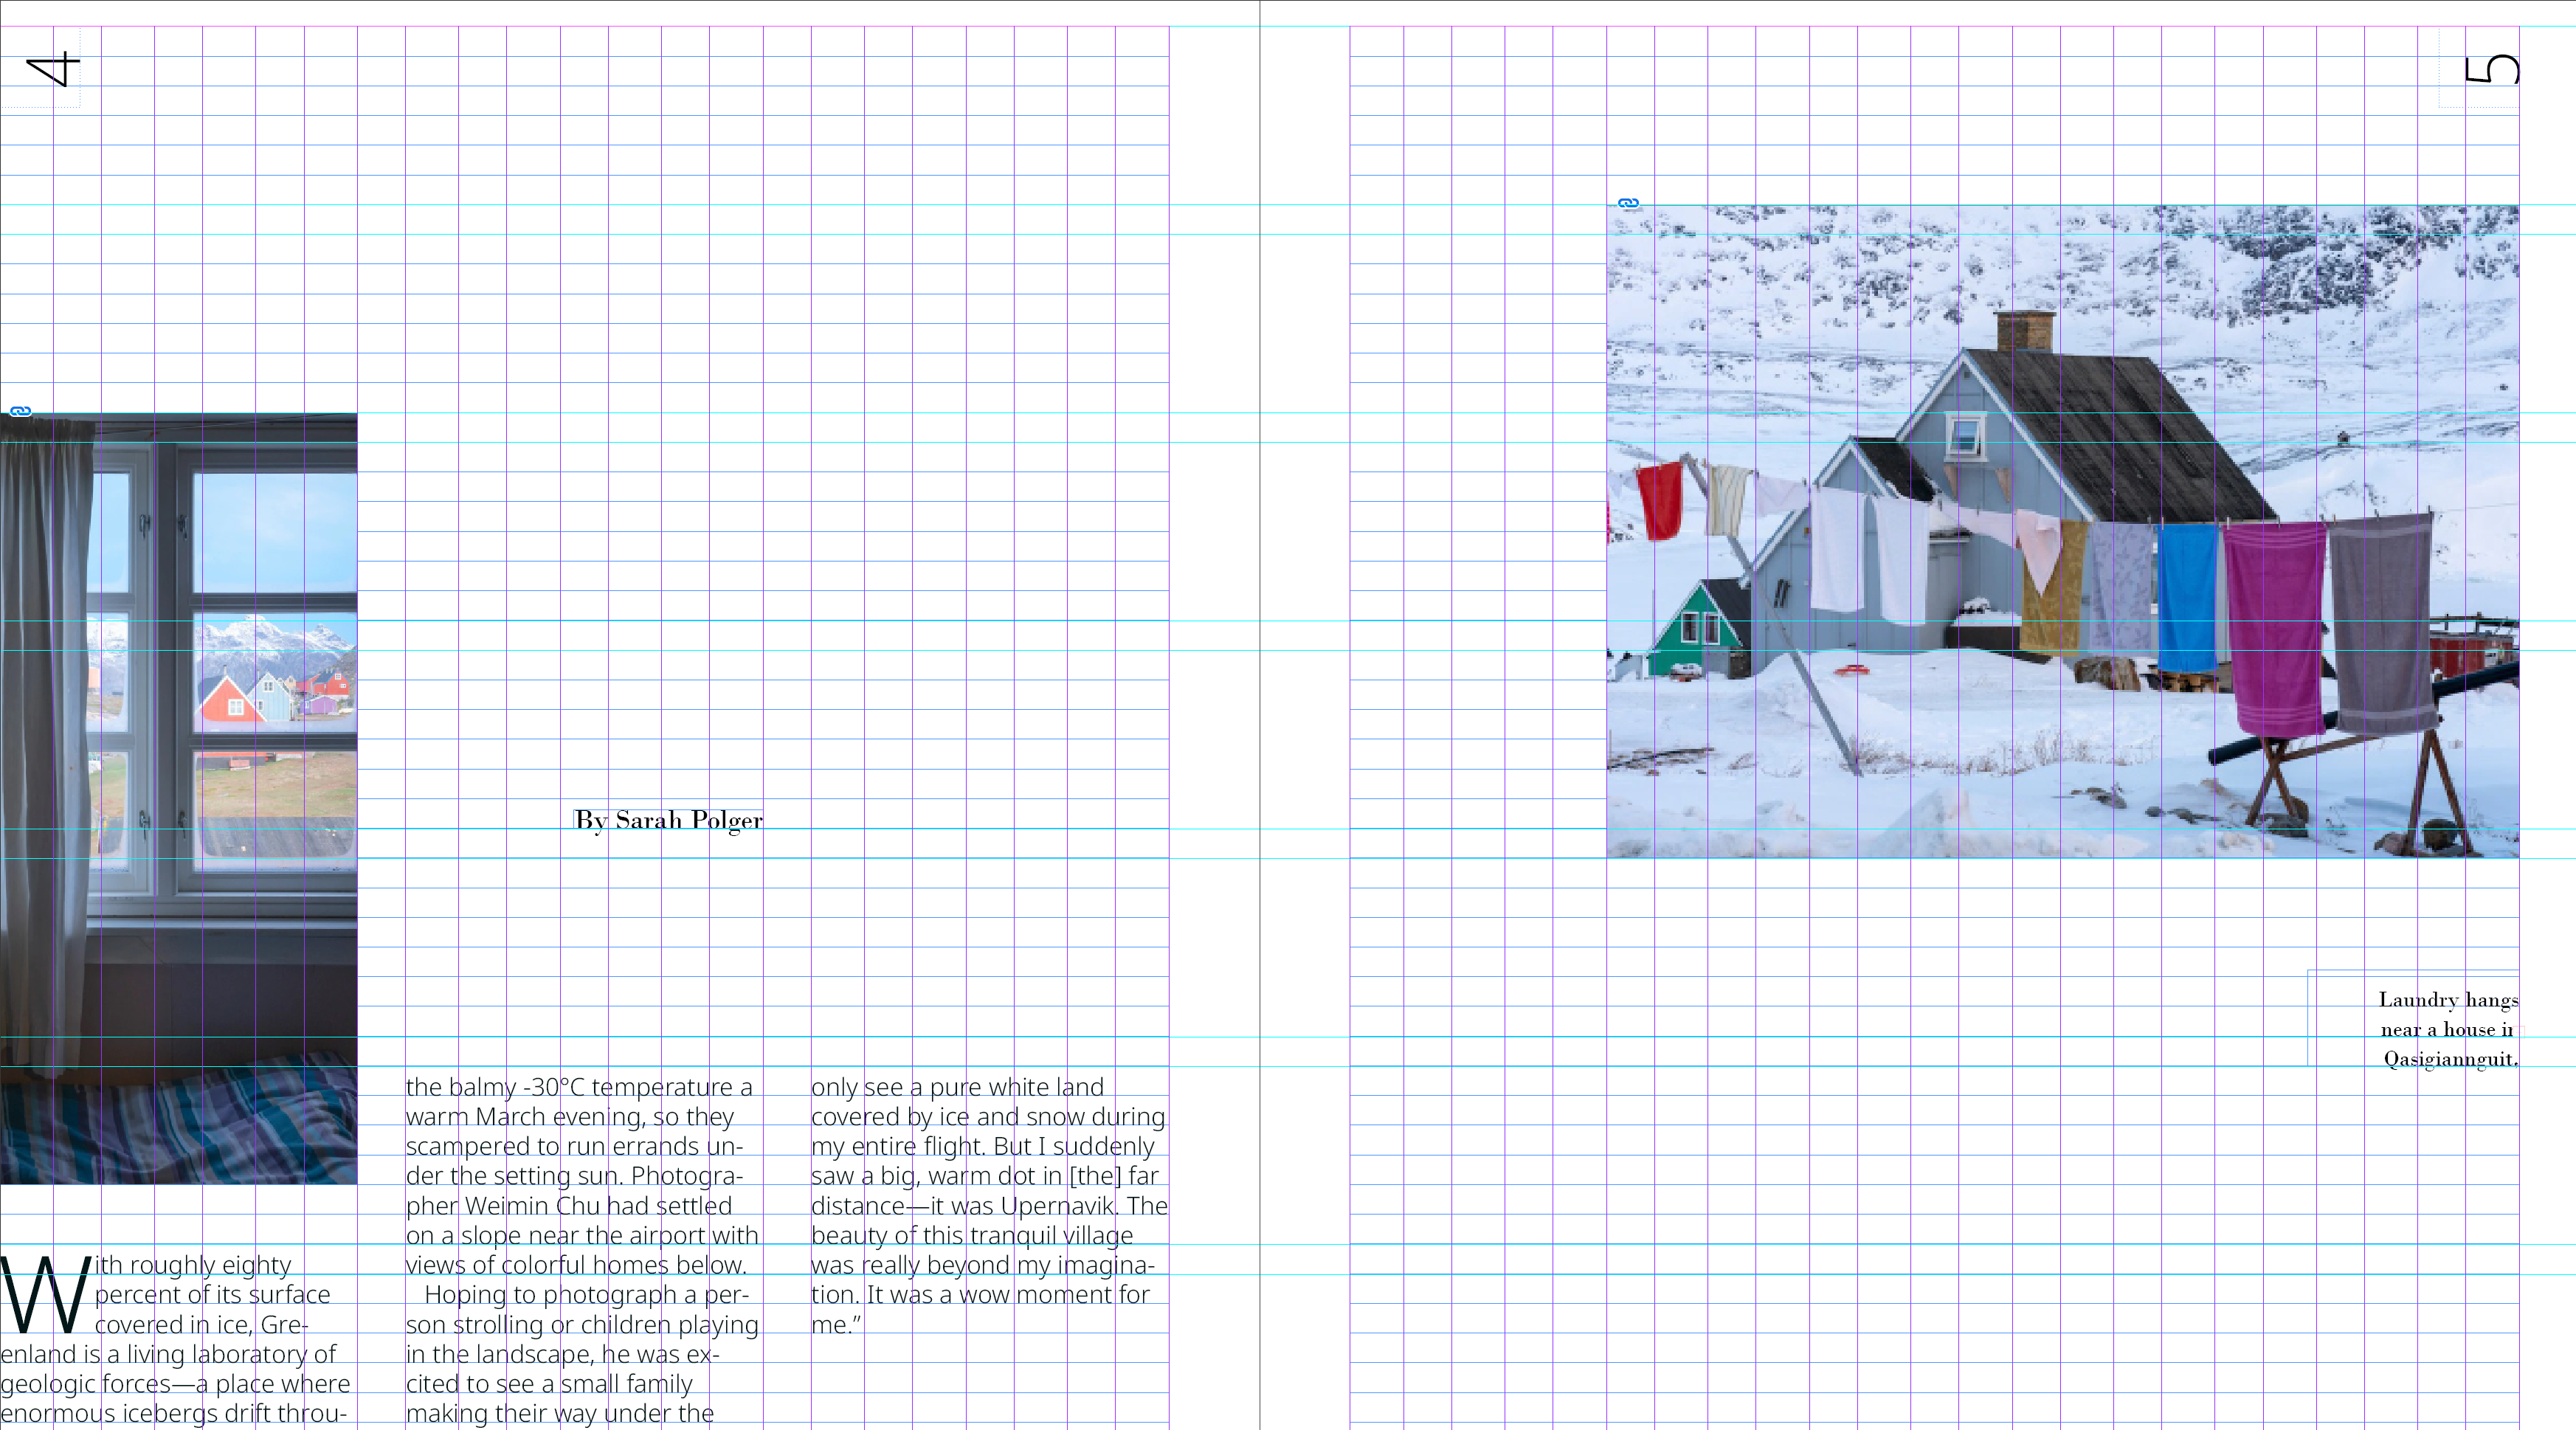Image resolution: width=2576 pixels, height=1430 pixels.
Task: Click the line "distance—it was Upernavik. The"
Action: 989,1206
